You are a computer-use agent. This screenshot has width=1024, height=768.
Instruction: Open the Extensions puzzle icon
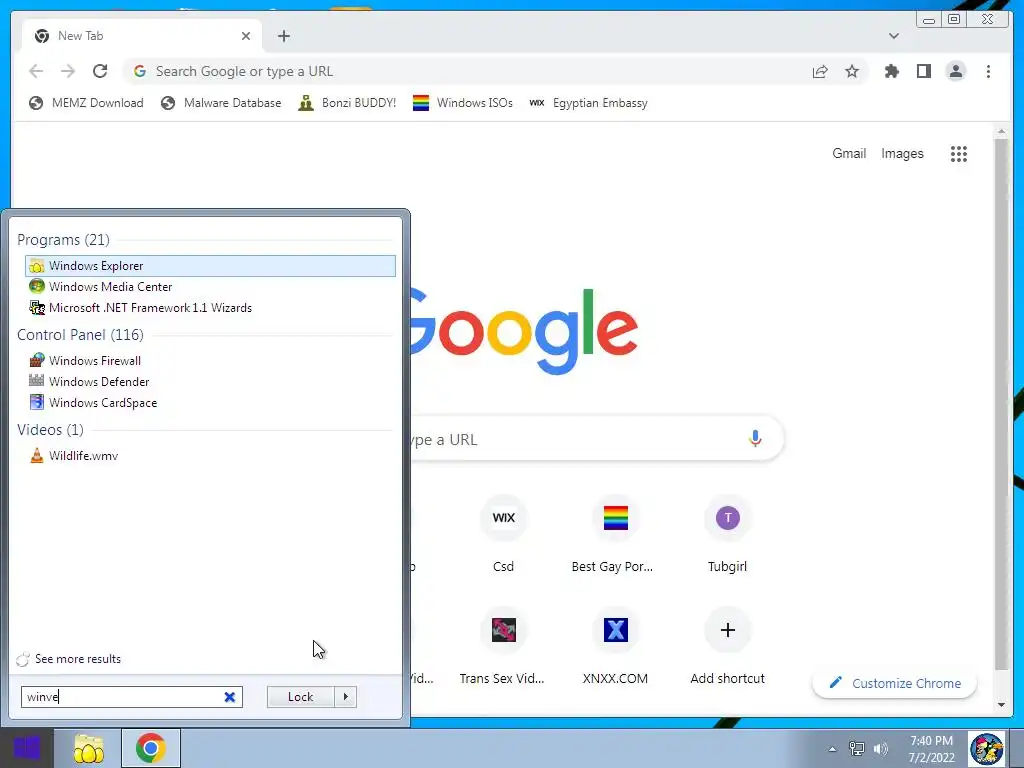891,71
